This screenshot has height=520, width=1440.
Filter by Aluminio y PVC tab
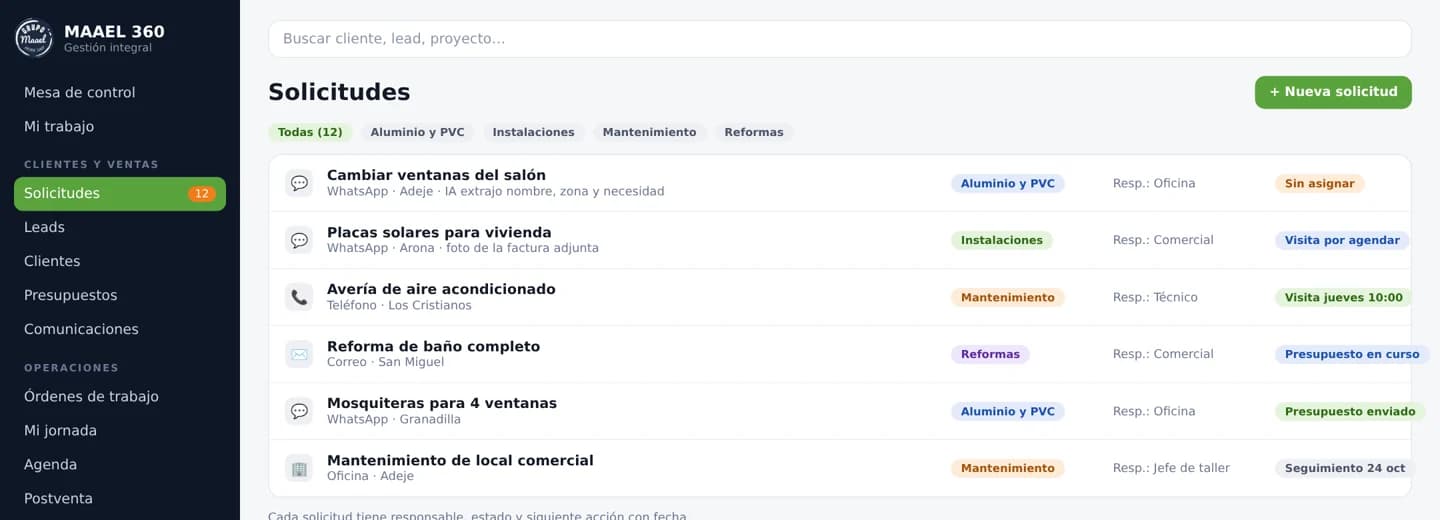pos(418,132)
